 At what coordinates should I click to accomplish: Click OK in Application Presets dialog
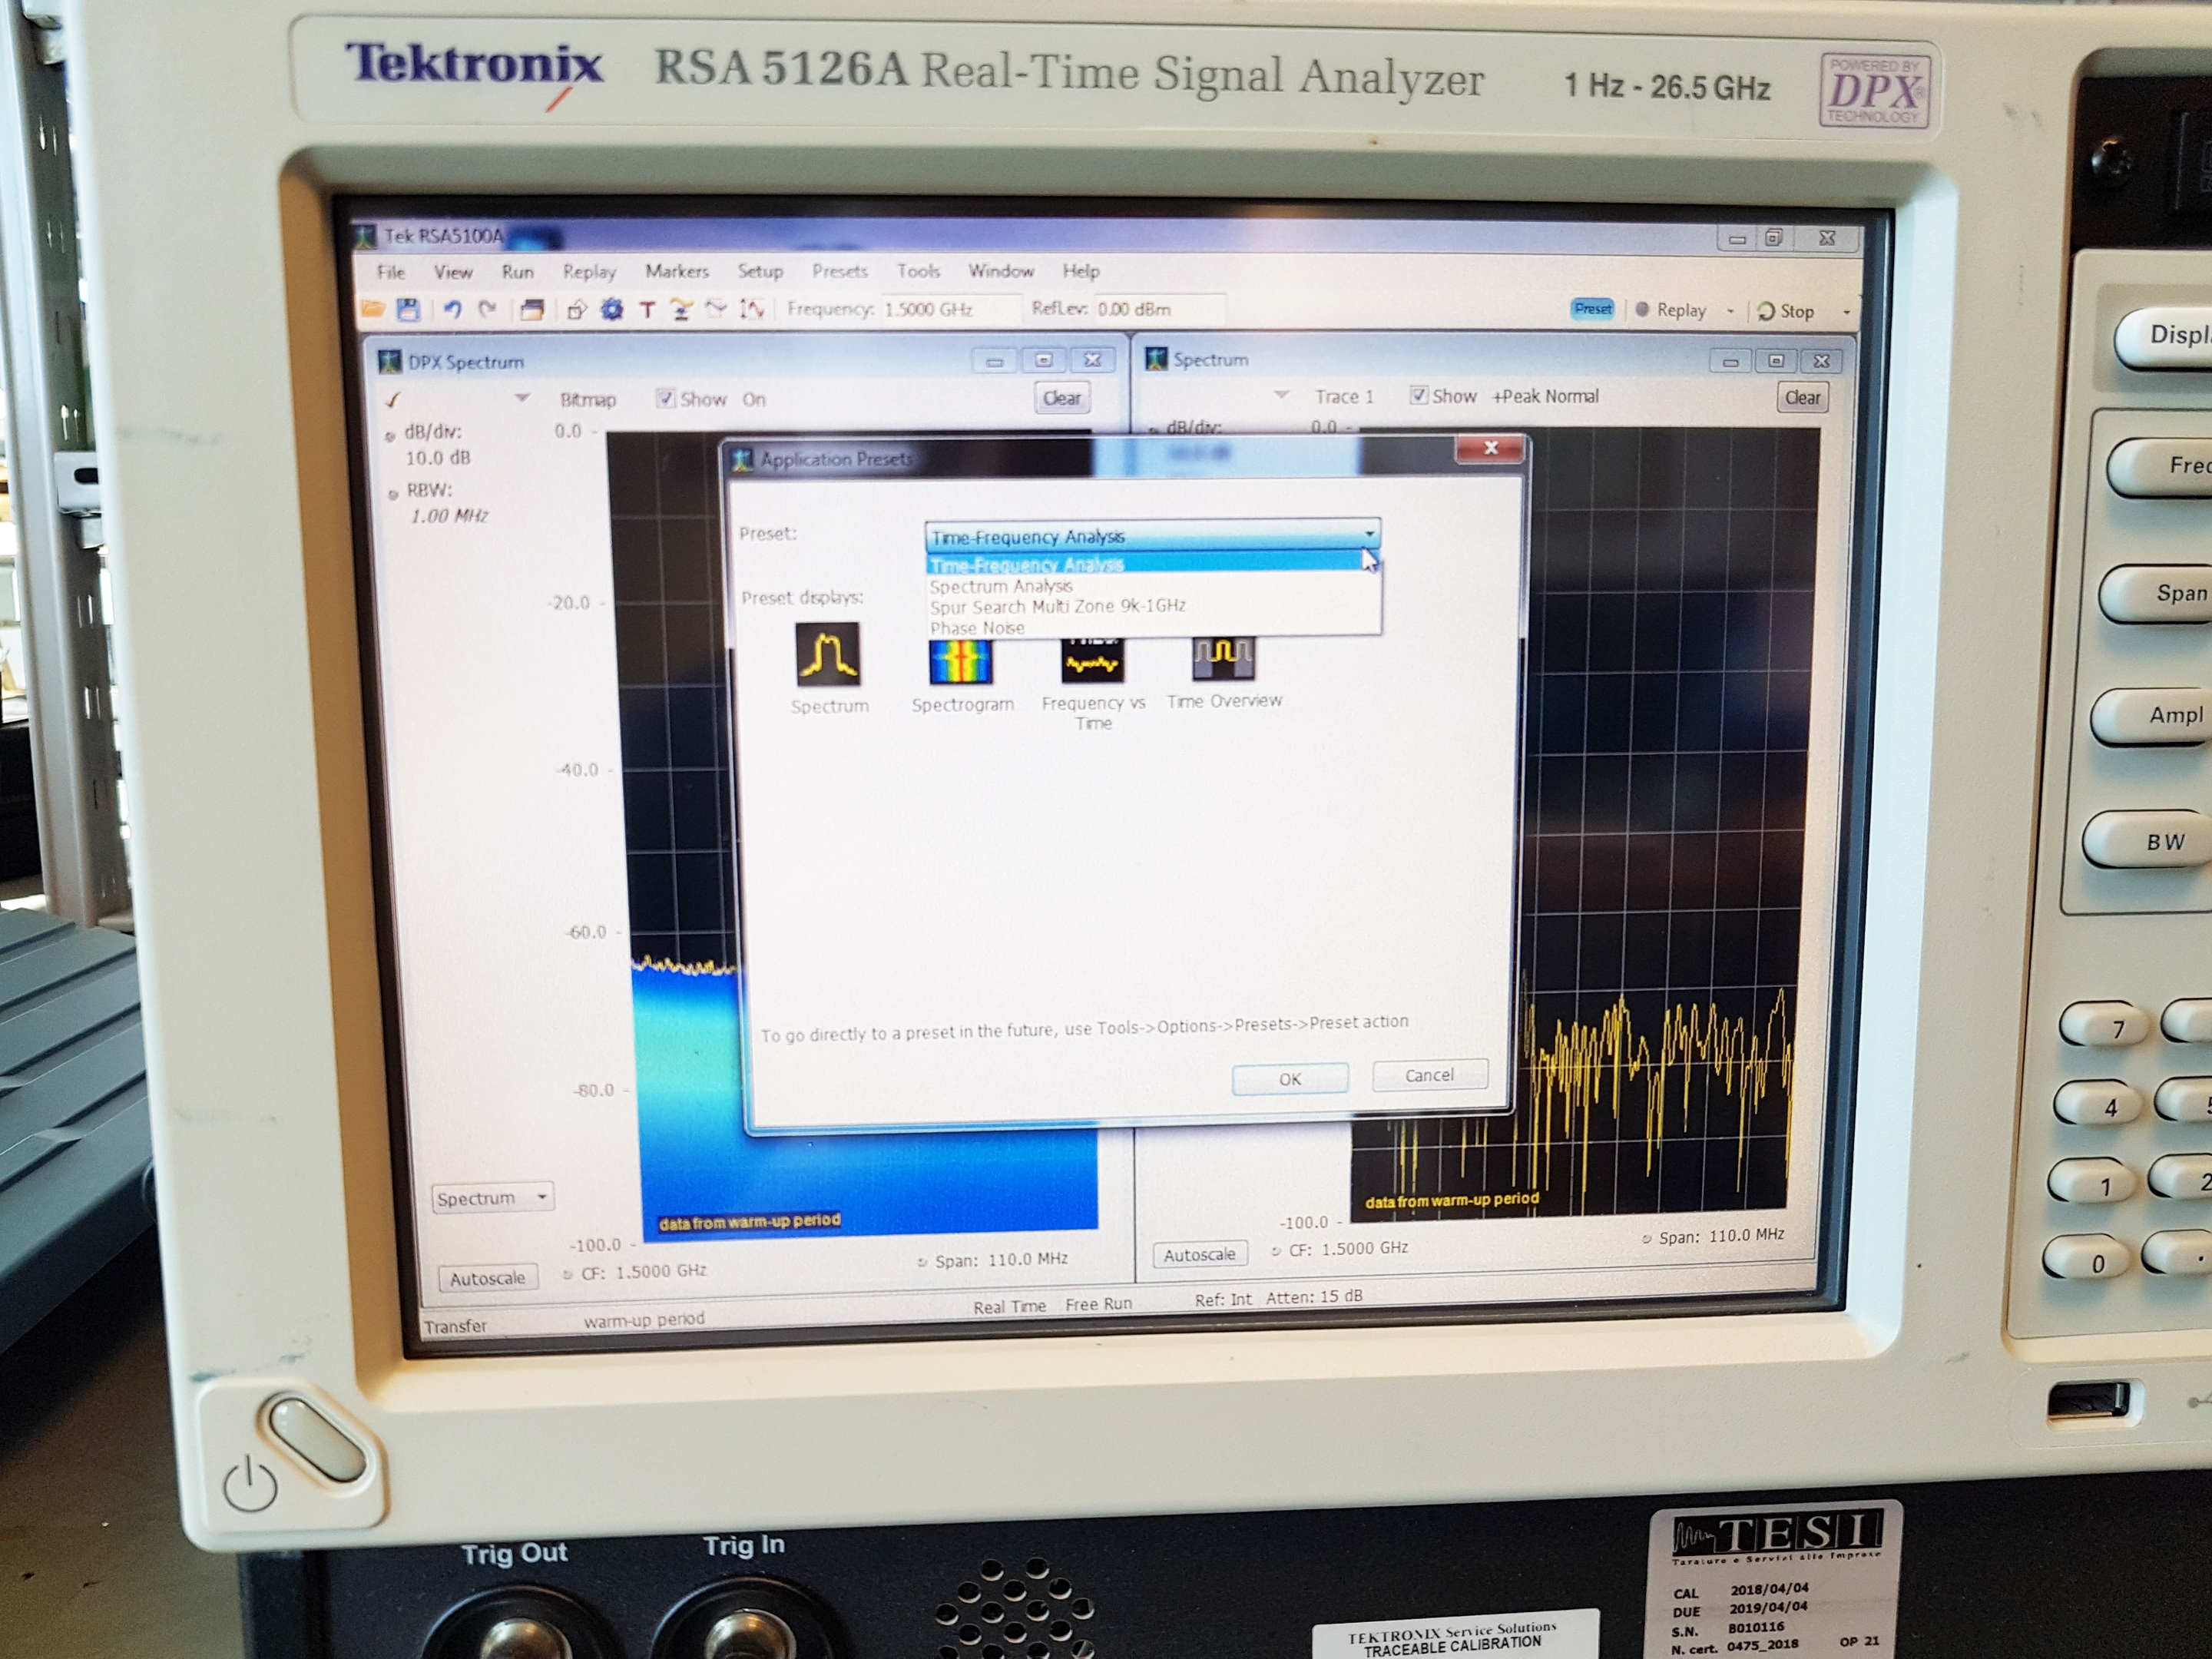click(x=1290, y=1079)
